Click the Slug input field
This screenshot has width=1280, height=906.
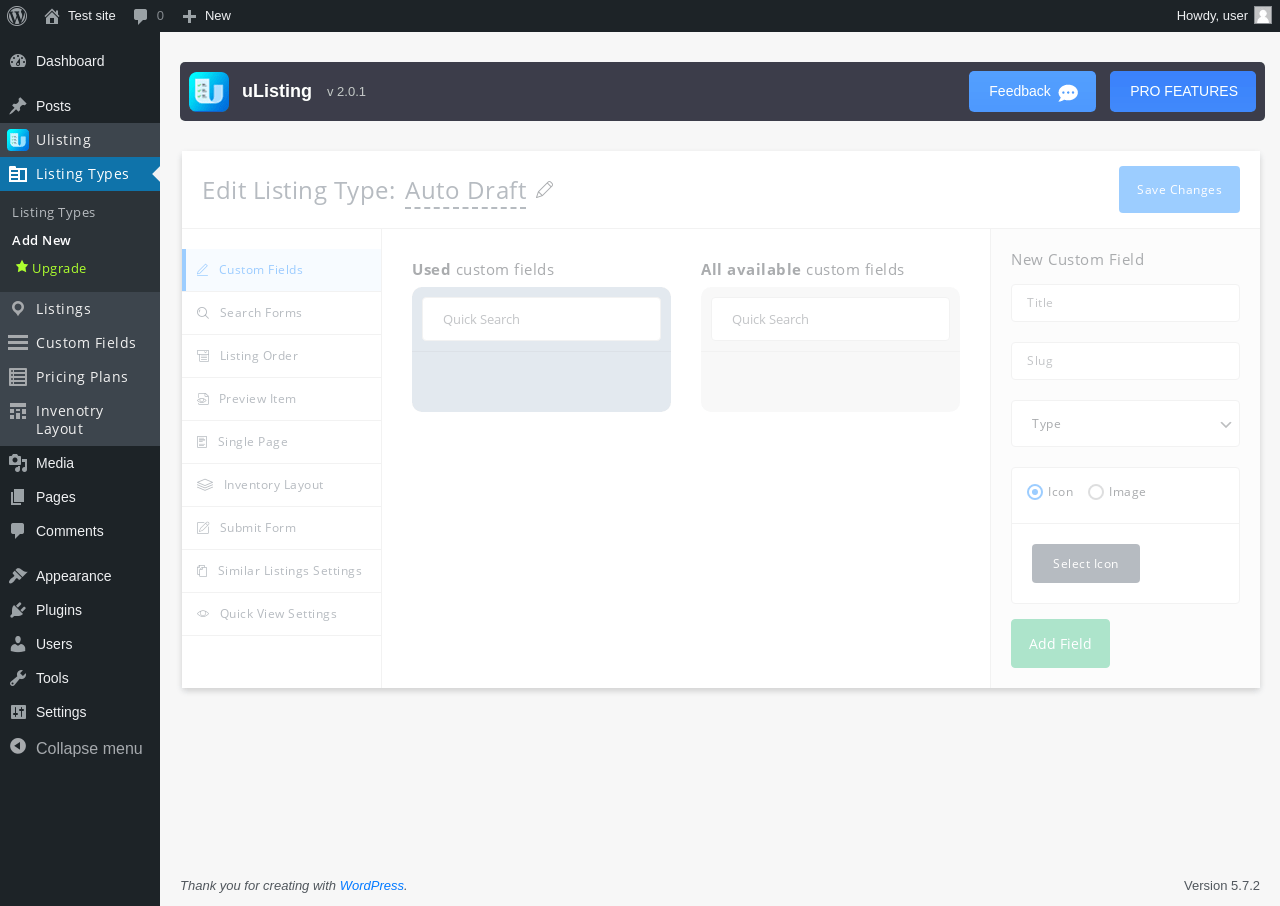[1125, 361]
